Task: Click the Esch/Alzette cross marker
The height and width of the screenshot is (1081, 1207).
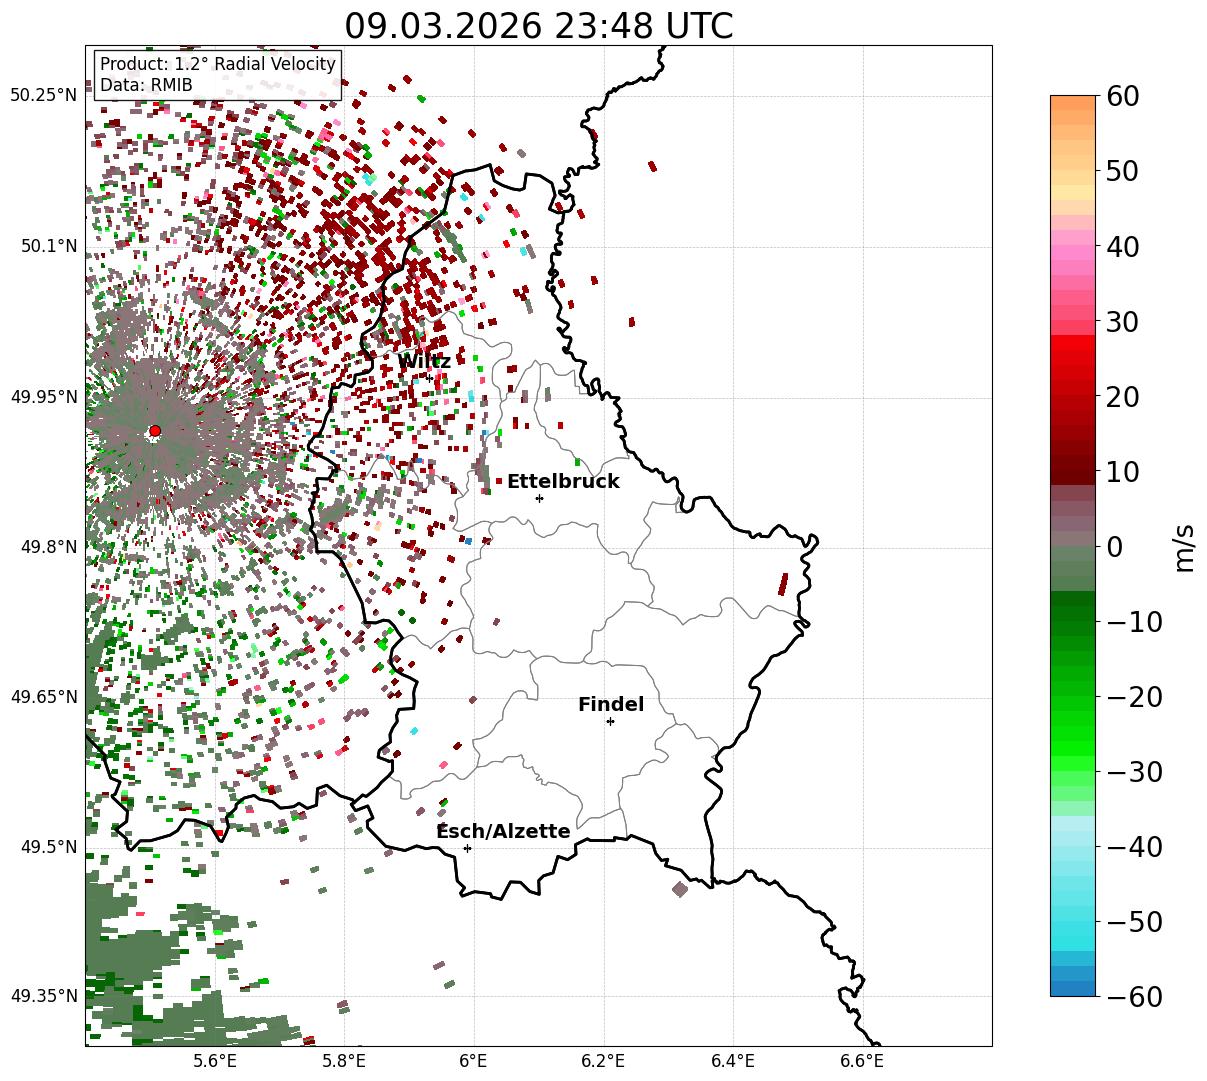Action: pos(467,848)
